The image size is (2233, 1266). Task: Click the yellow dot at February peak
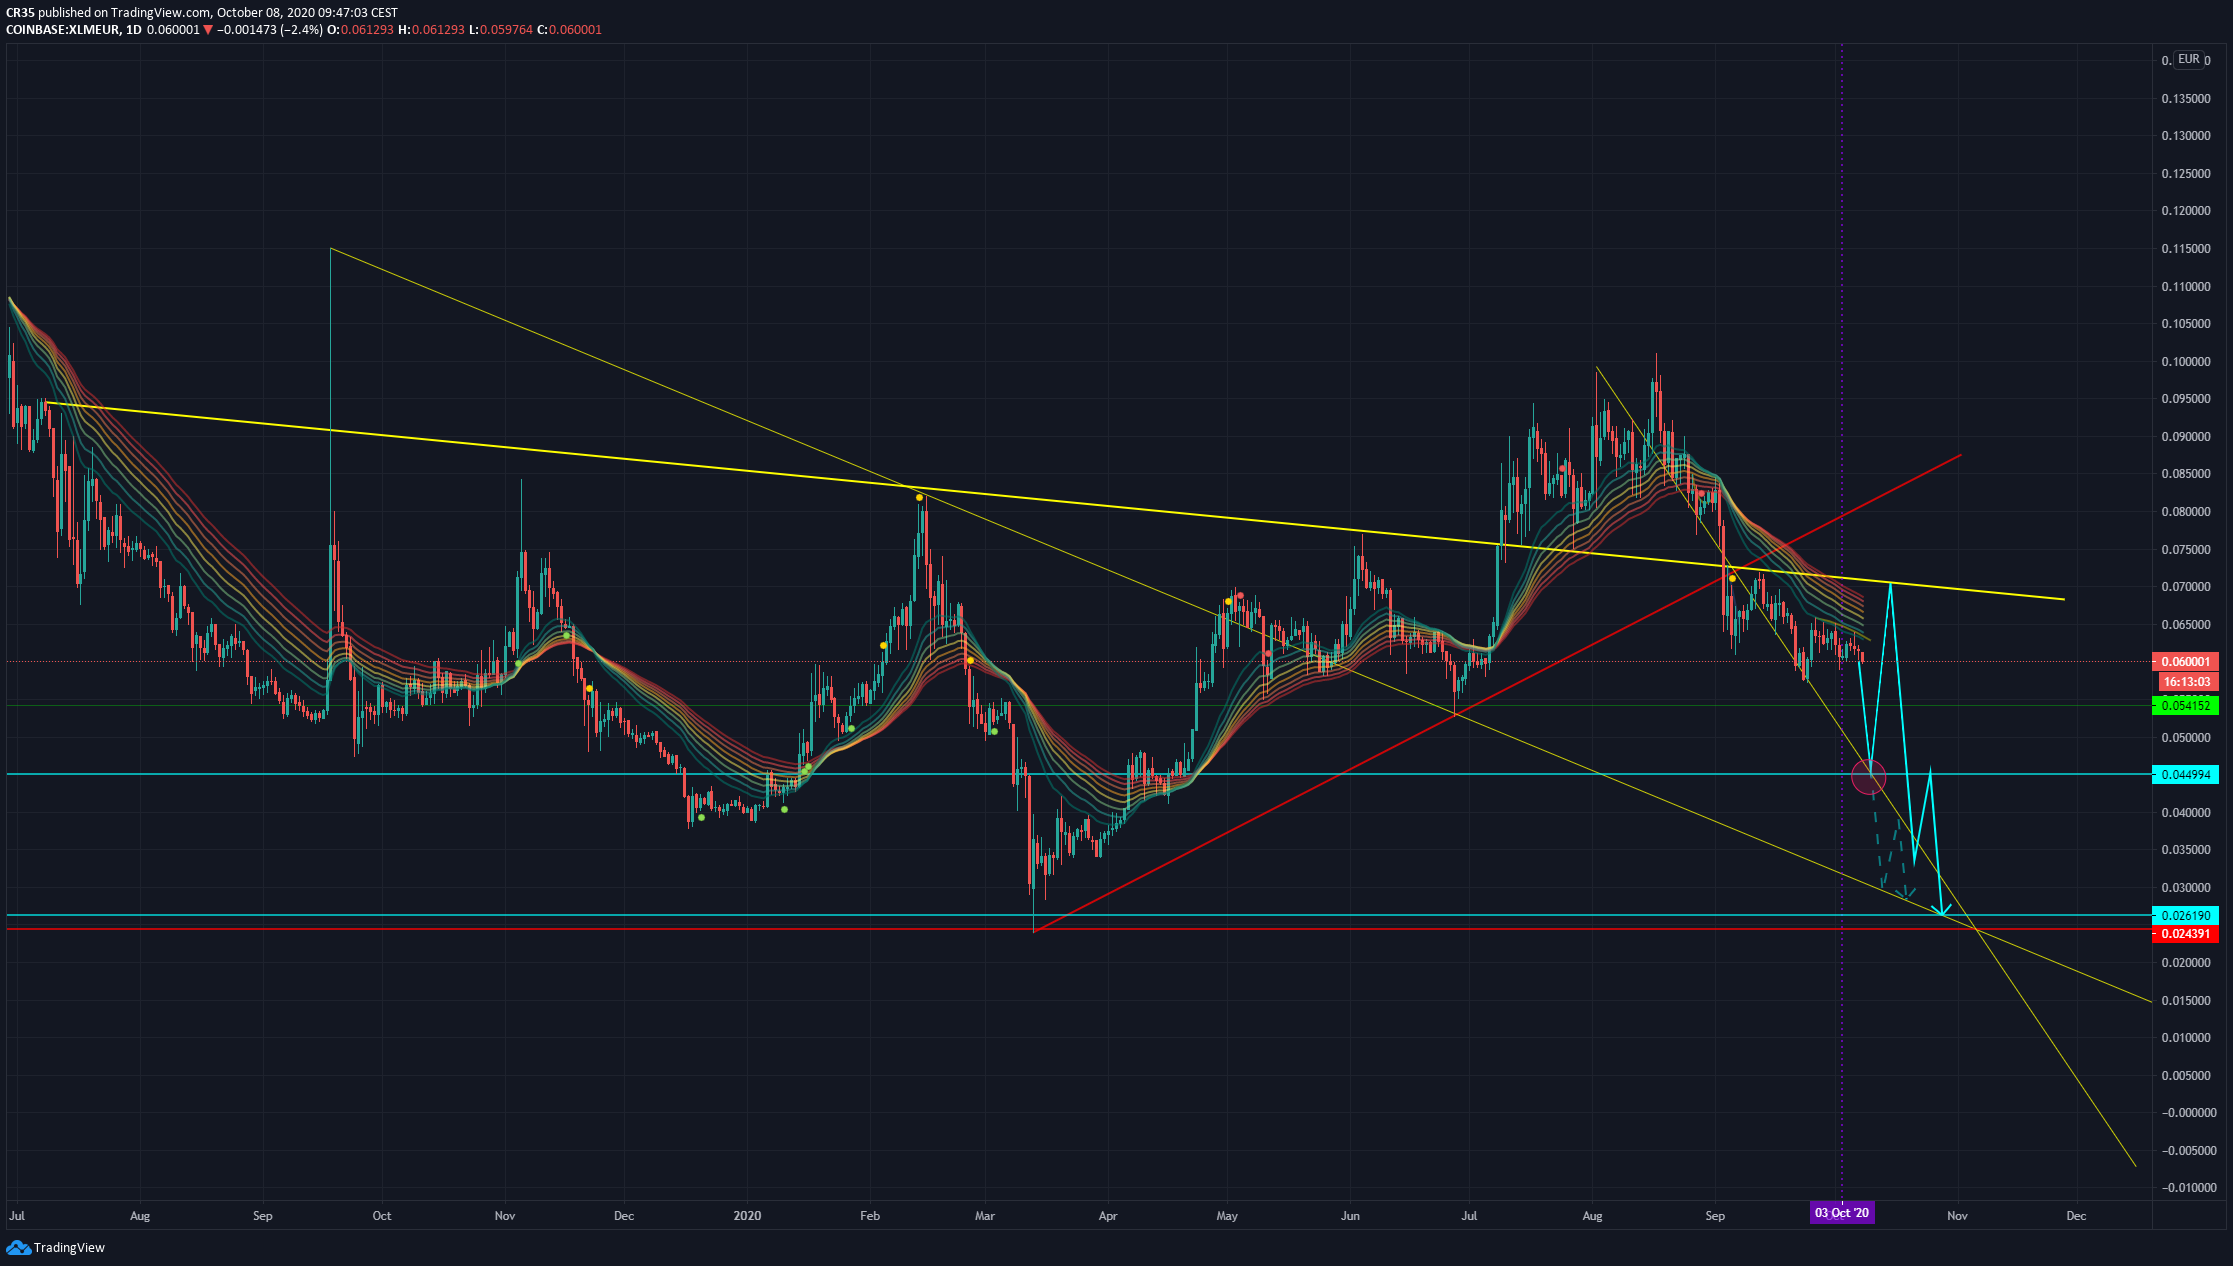pyautogui.click(x=919, y=497)
